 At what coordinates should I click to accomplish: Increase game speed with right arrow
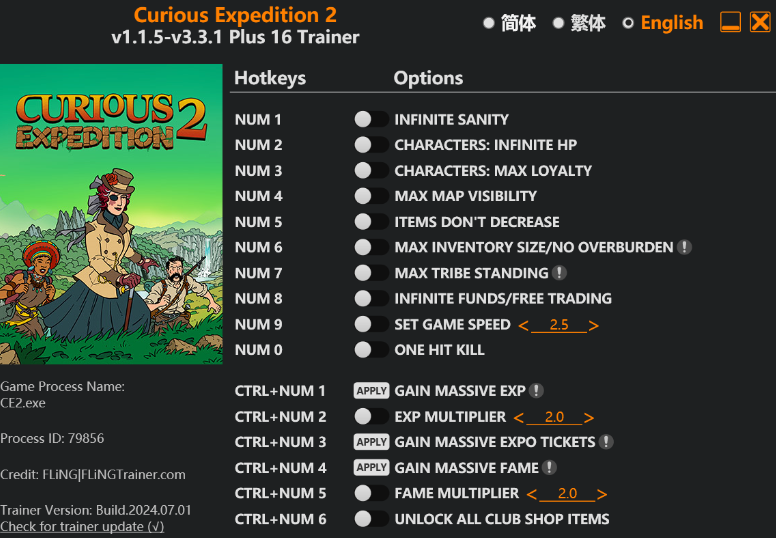(594, 325)
